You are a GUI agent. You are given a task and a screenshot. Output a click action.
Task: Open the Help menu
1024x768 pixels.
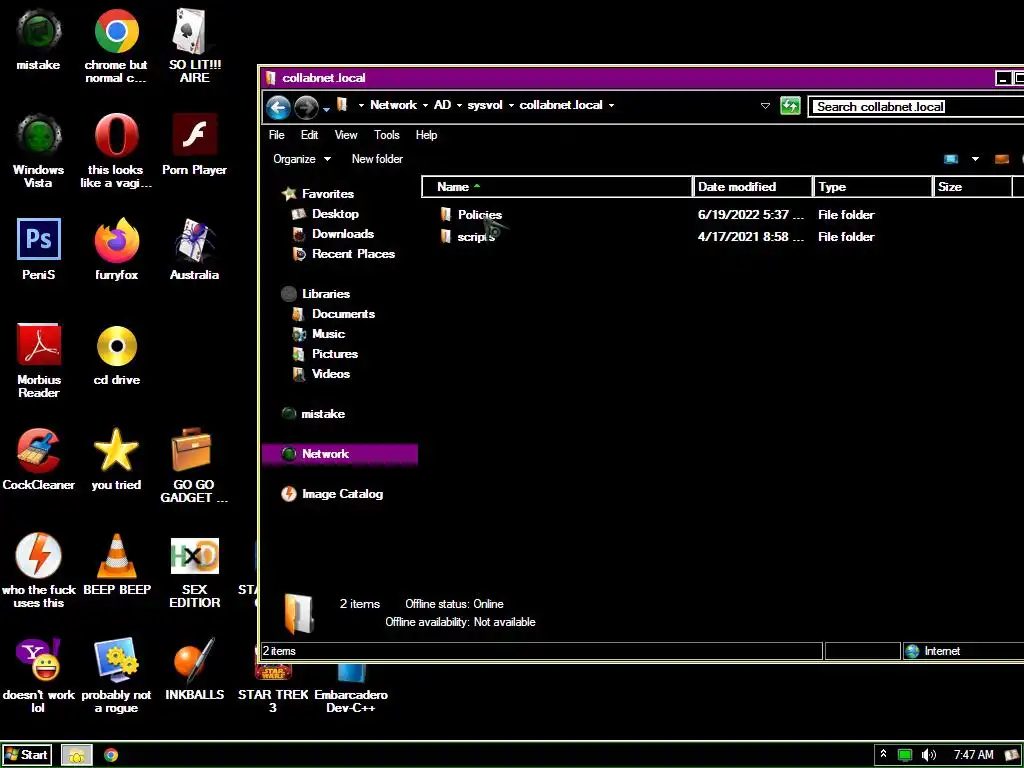(x=426, y=135)
